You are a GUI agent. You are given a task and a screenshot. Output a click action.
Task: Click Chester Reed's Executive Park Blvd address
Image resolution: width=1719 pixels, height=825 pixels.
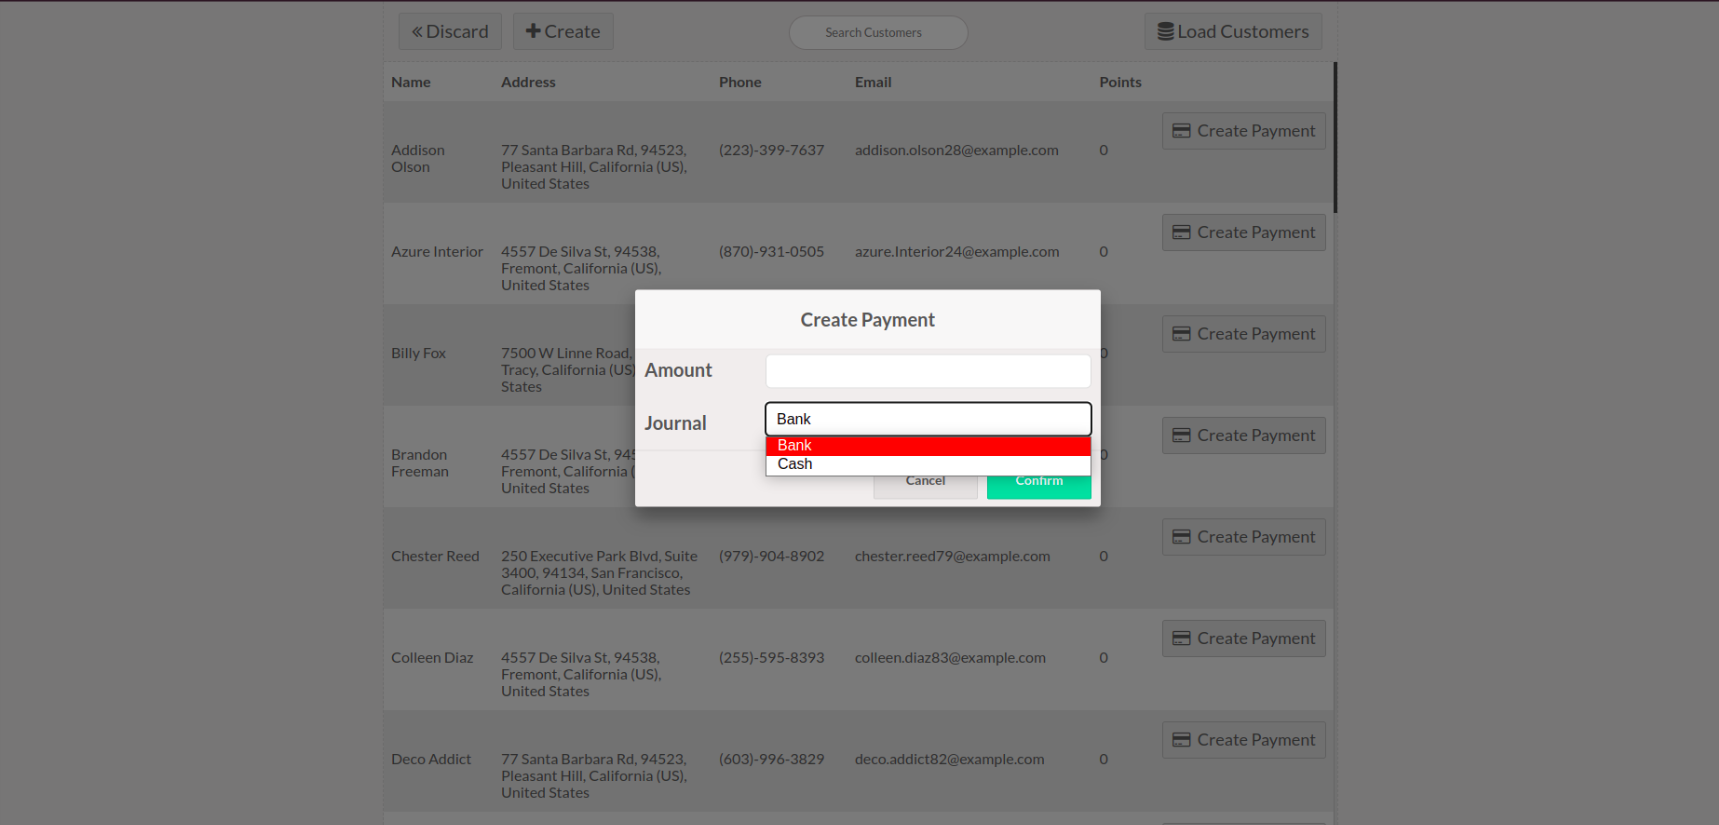(x=599, y=573)
